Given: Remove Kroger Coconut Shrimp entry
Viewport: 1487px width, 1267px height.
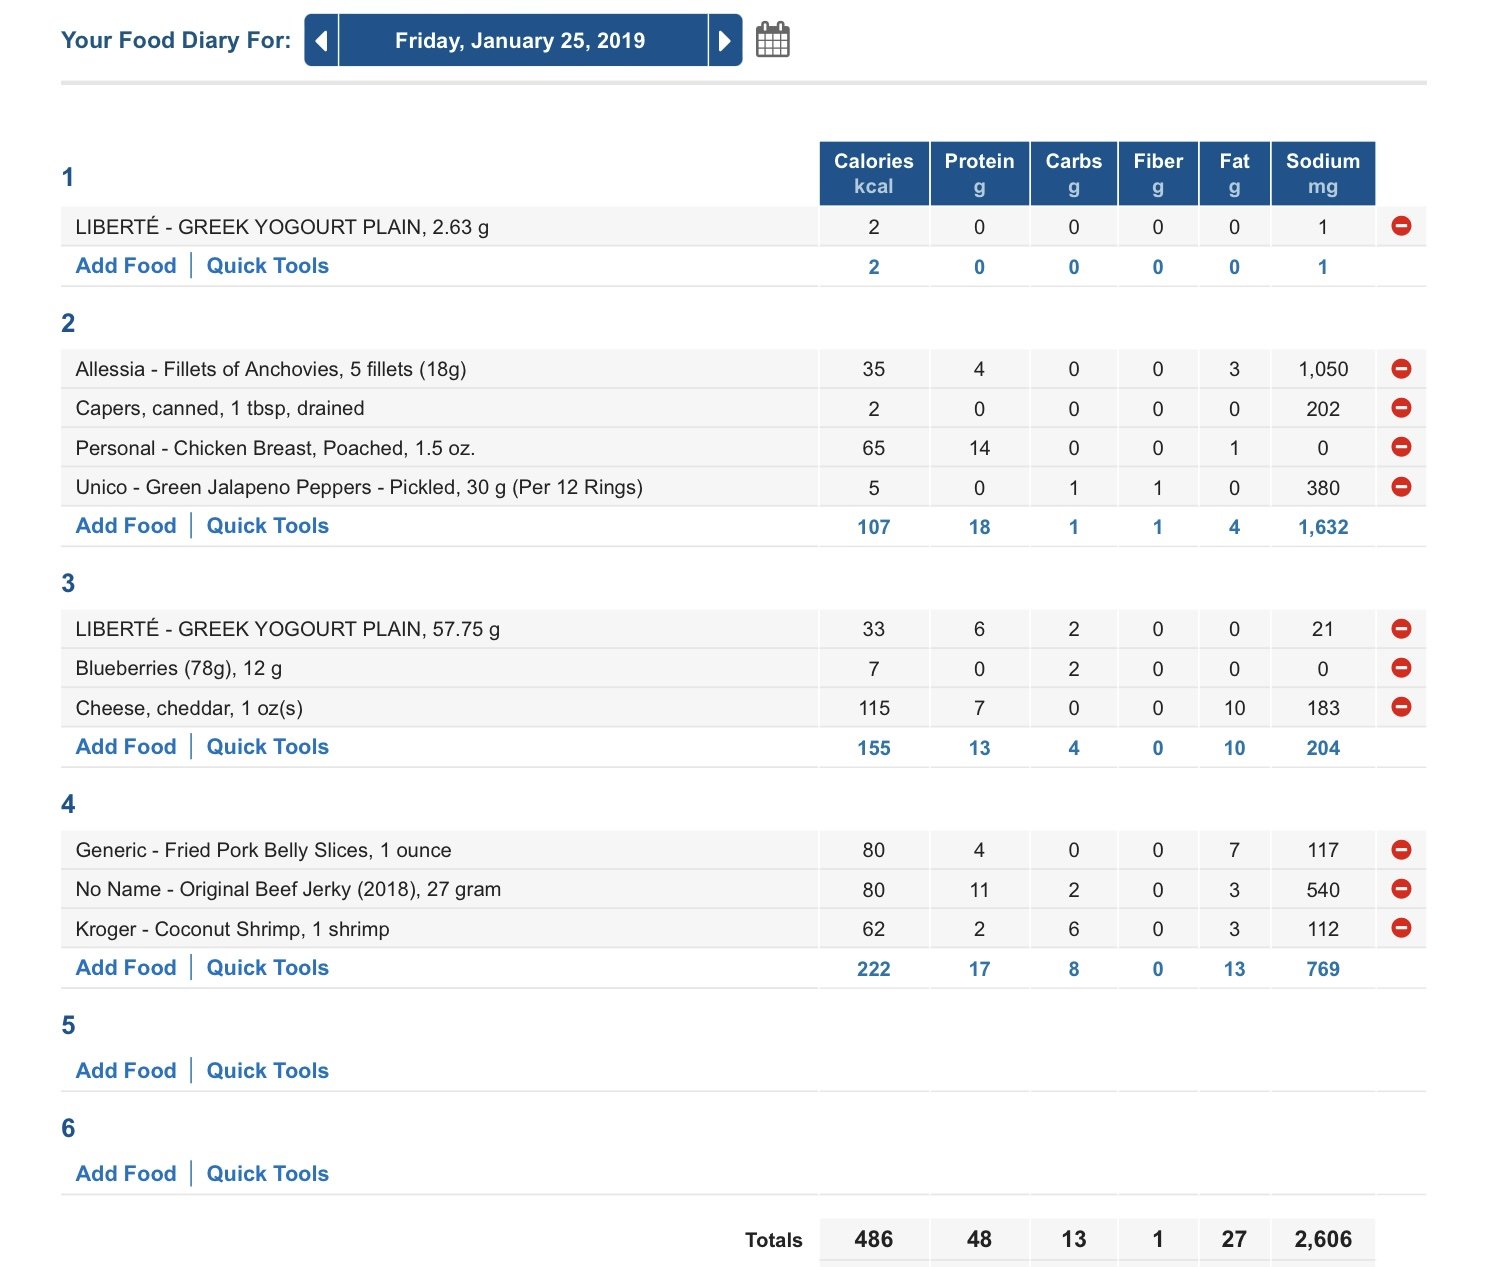Looking at the screenshot, I should [x=1401, y=928].
